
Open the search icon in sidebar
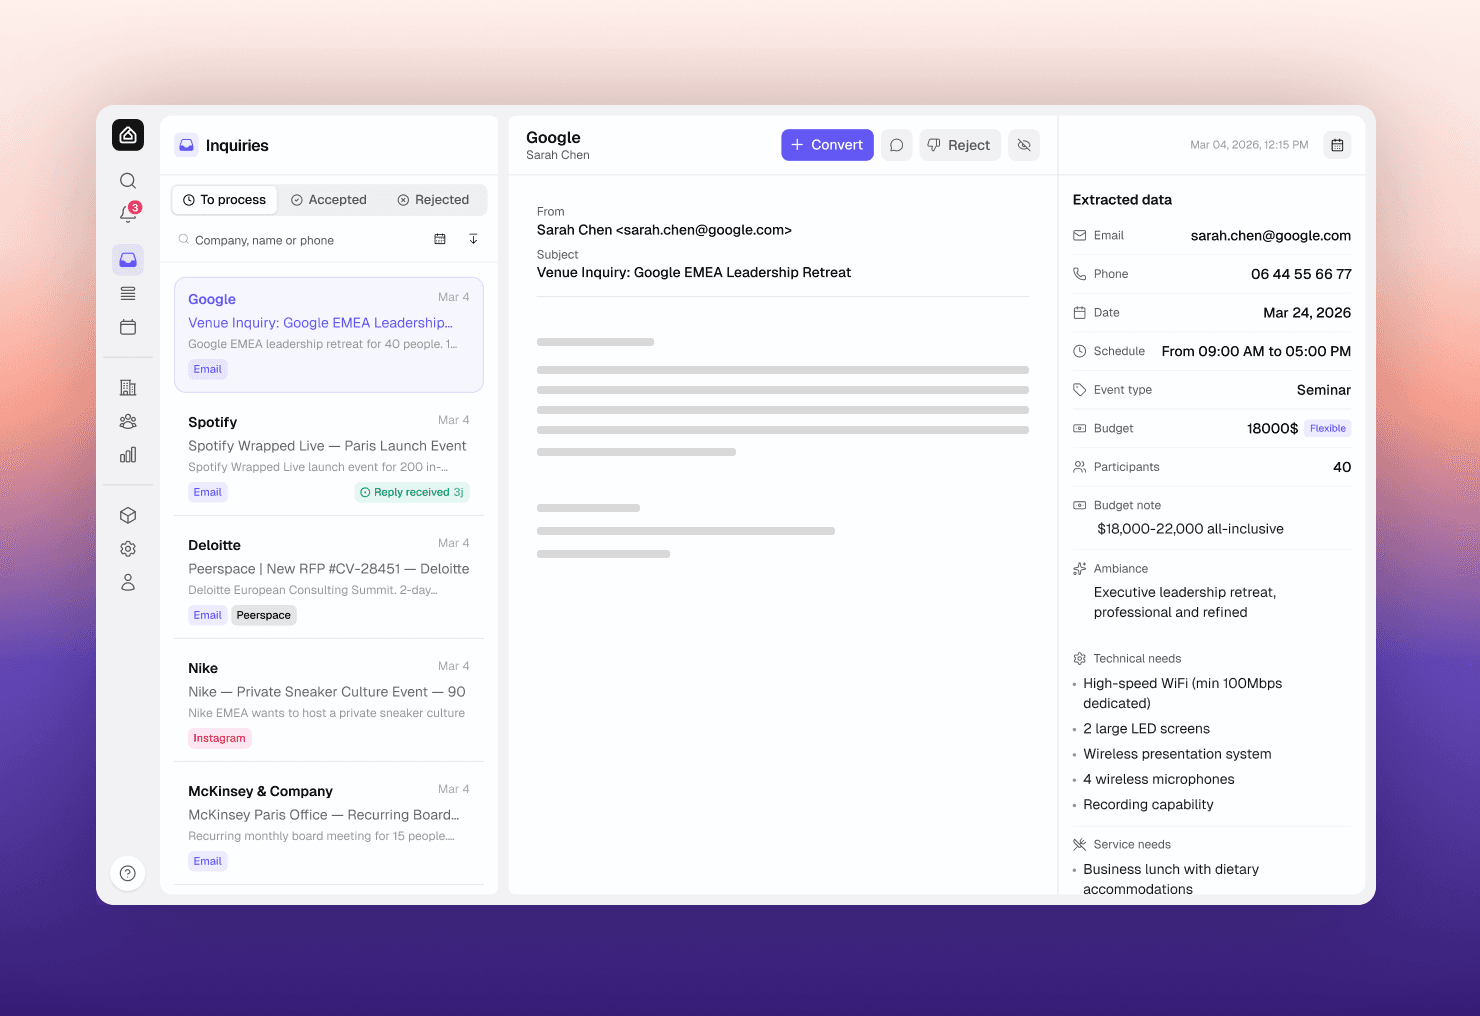pyautogui.click(x=128, y=181)
